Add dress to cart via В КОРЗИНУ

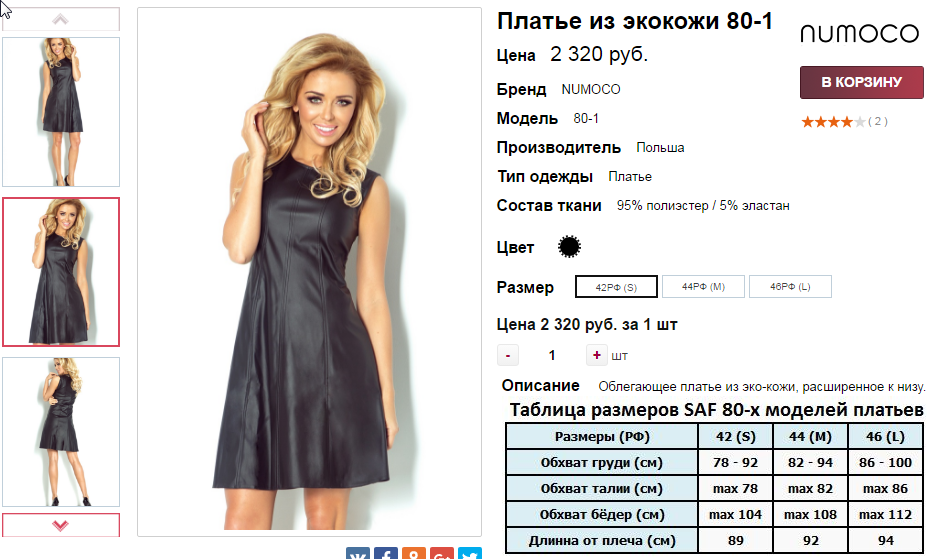(x=861, y=82)
